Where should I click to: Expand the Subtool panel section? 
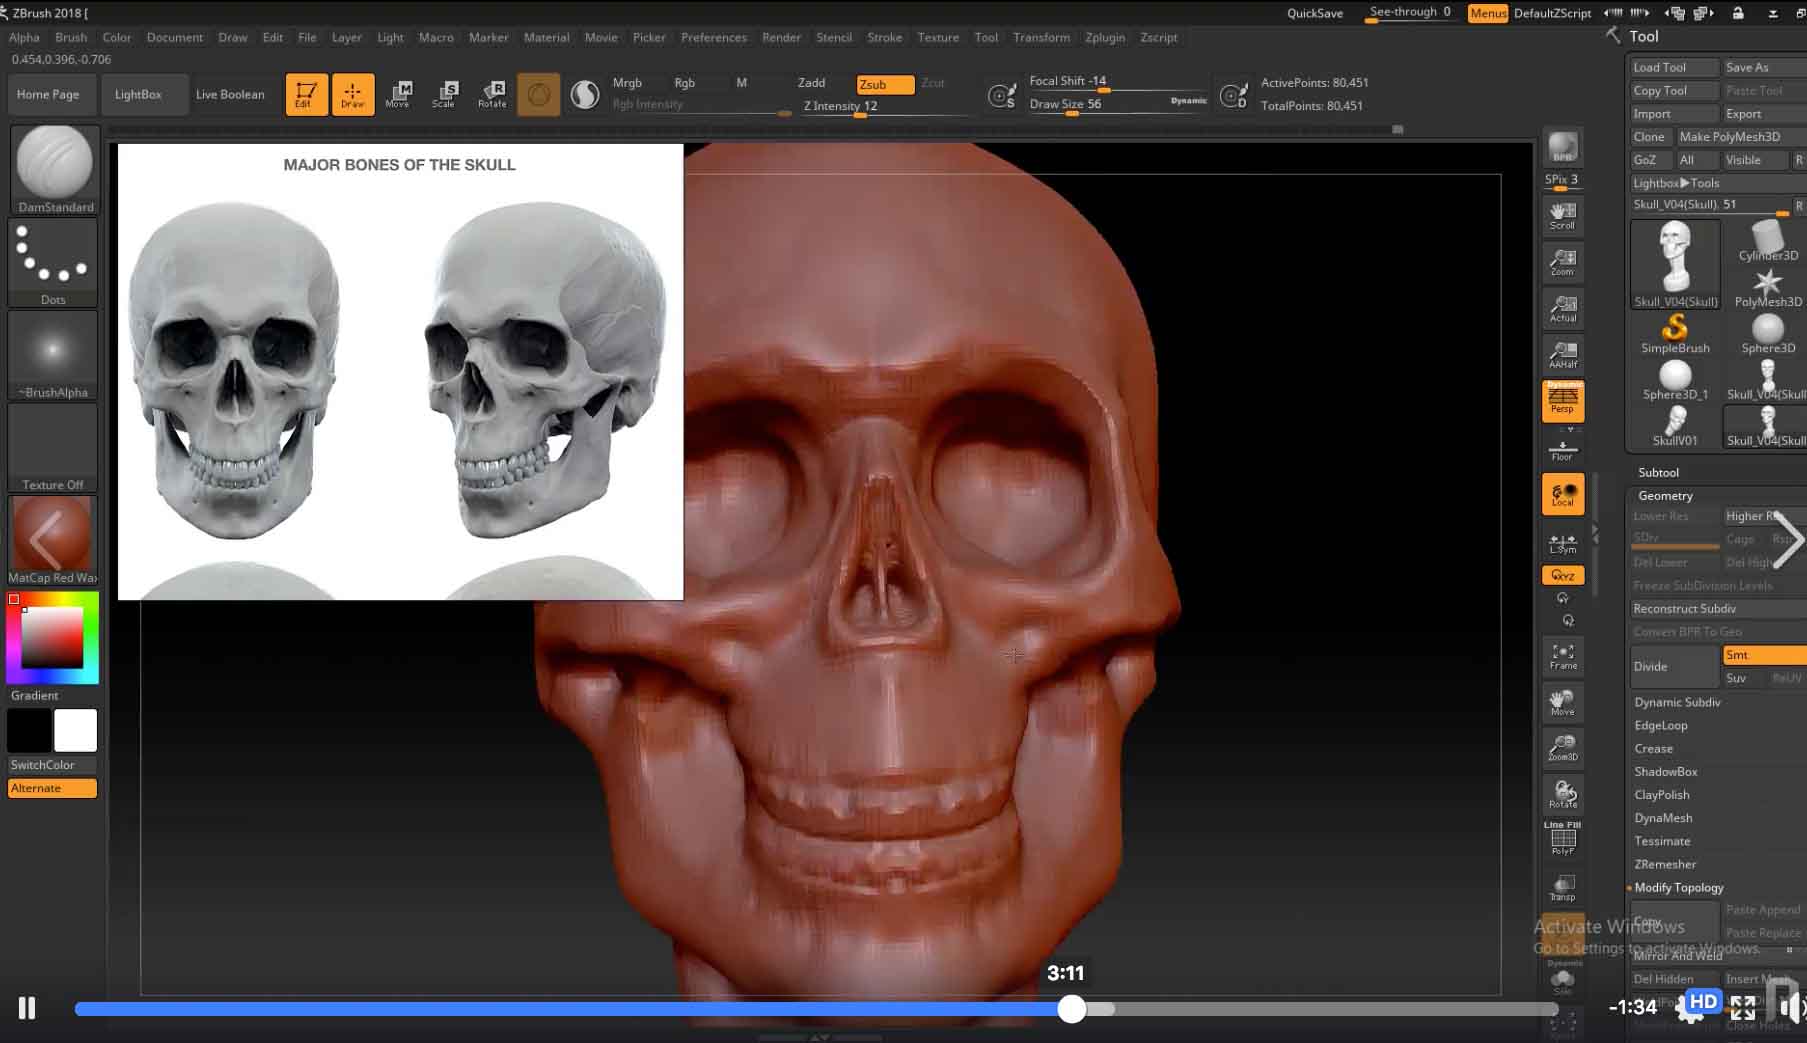point(1658,472)
